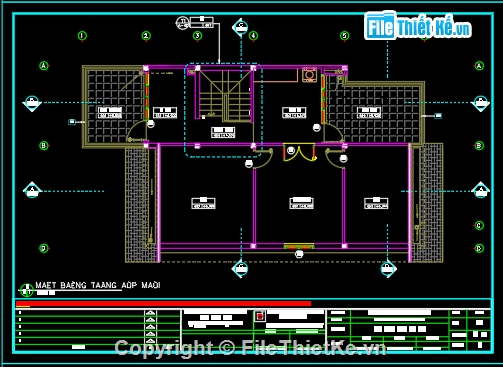Click the yellow double door symbol
This screenshot has height=367, width=503.
[299, 153]
